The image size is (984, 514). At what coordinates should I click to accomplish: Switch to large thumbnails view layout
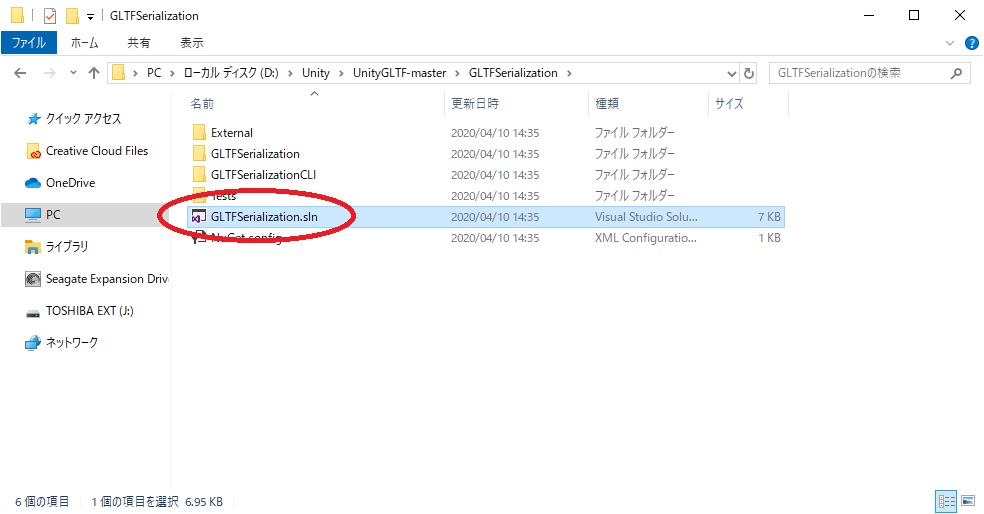click(968, 501)
